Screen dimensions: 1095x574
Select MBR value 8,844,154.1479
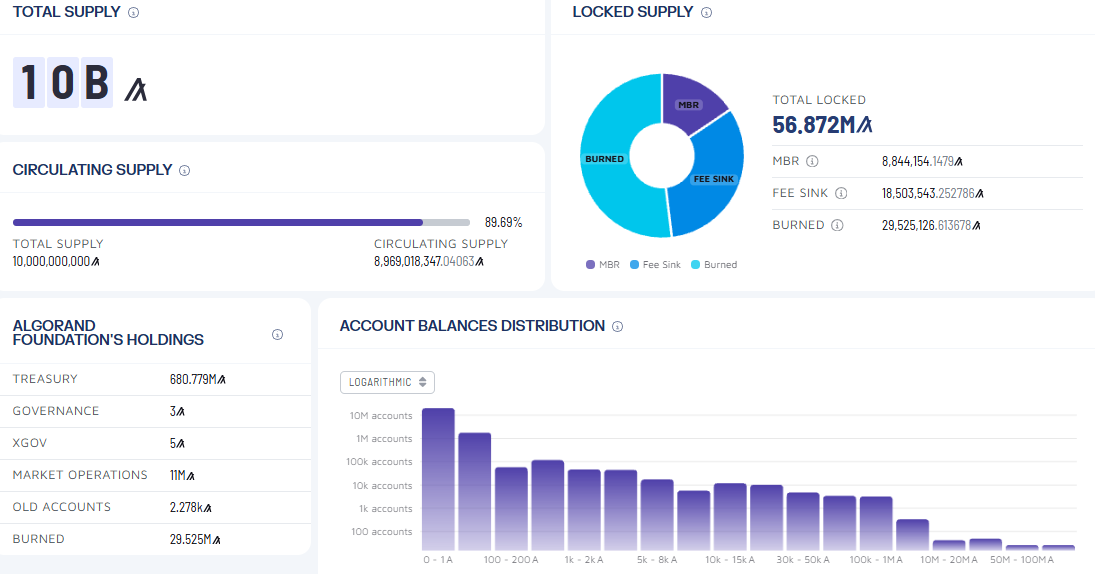(x=922, y=161)
